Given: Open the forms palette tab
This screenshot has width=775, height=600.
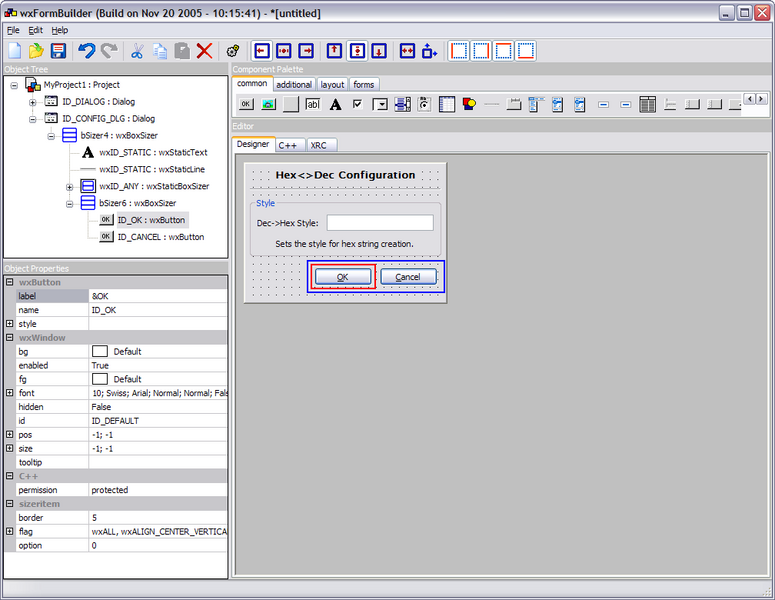Looking at the screenshot, I should pyautogui.click(x=364, y=85).
